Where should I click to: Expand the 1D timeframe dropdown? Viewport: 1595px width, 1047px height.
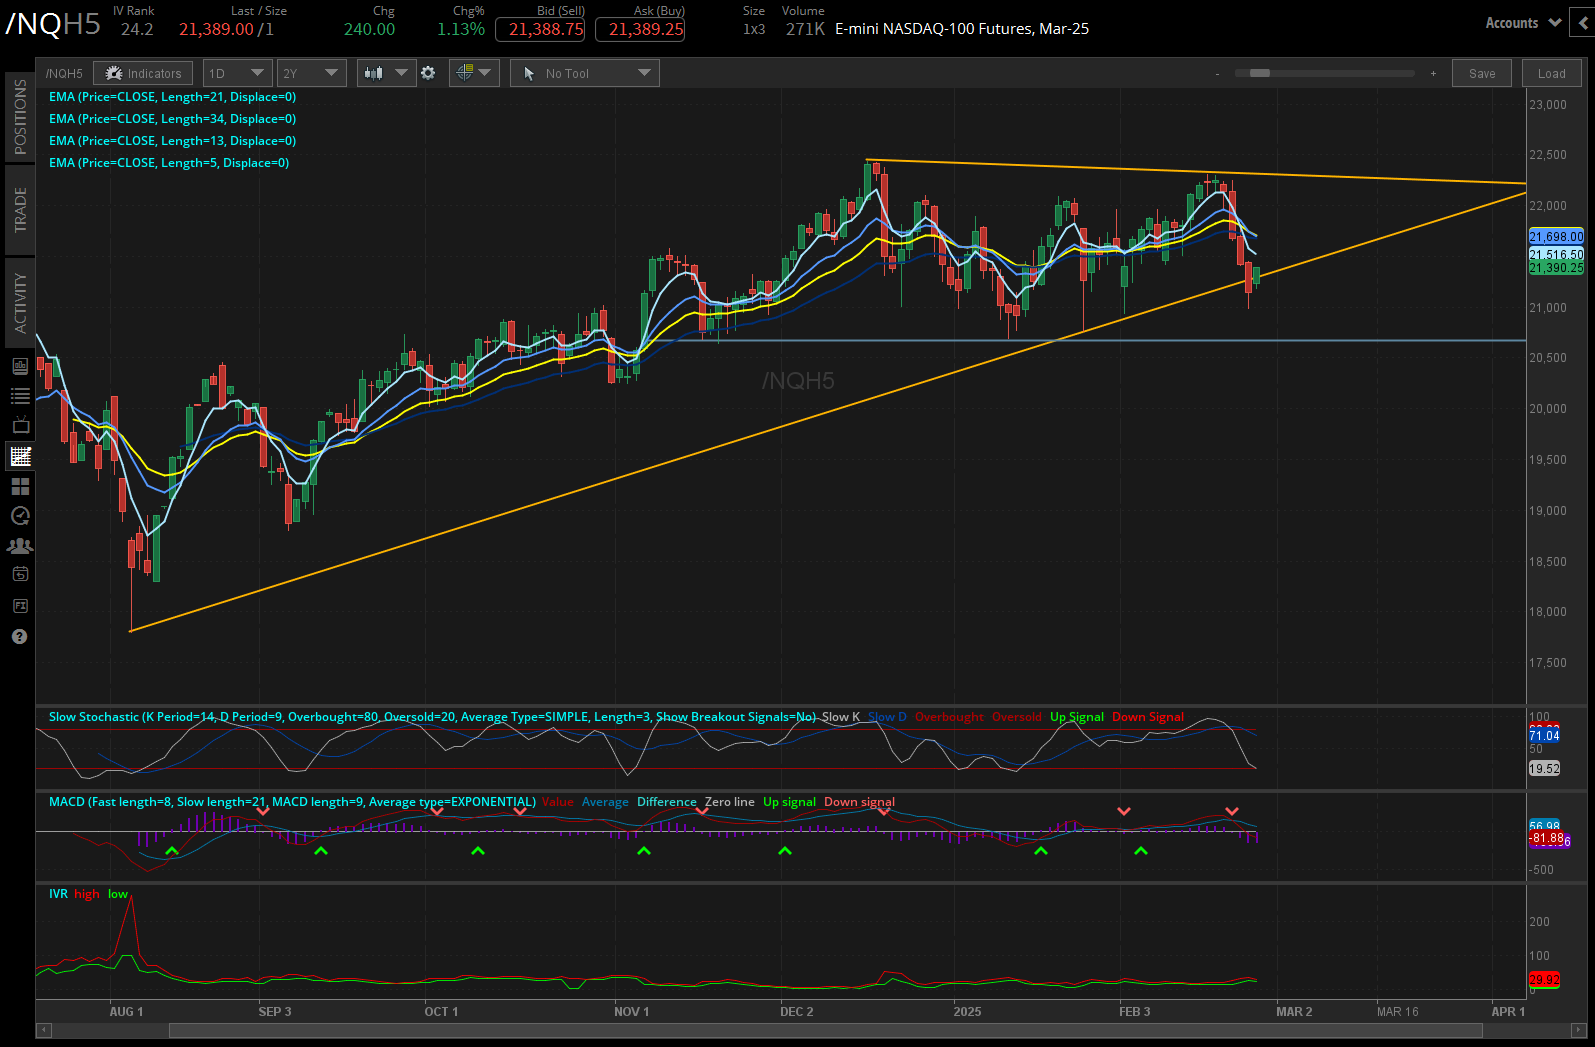pos(237,73)
